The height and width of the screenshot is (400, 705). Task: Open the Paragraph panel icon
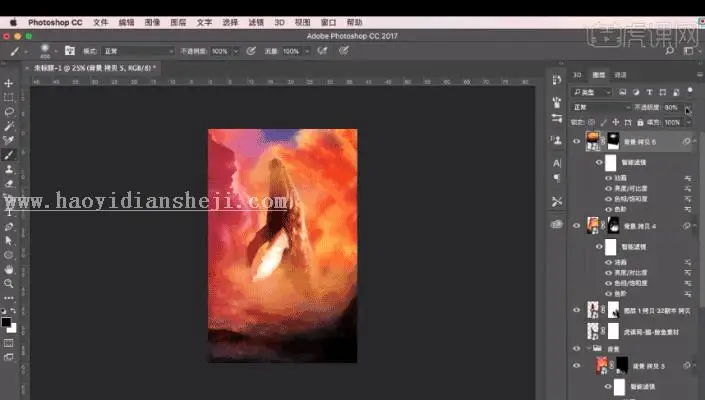pyautogui.click(x=557, y=178)
